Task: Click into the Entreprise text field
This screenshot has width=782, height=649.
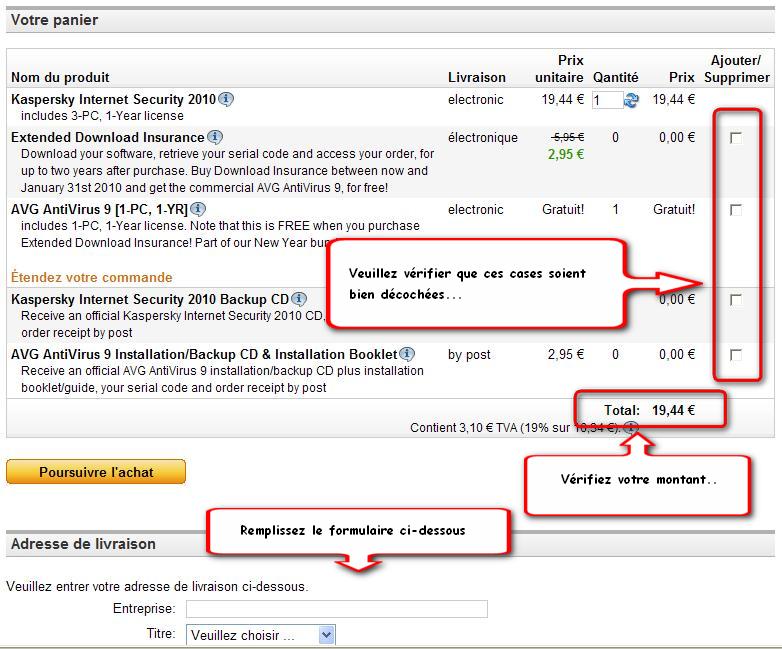Action: 337,609
